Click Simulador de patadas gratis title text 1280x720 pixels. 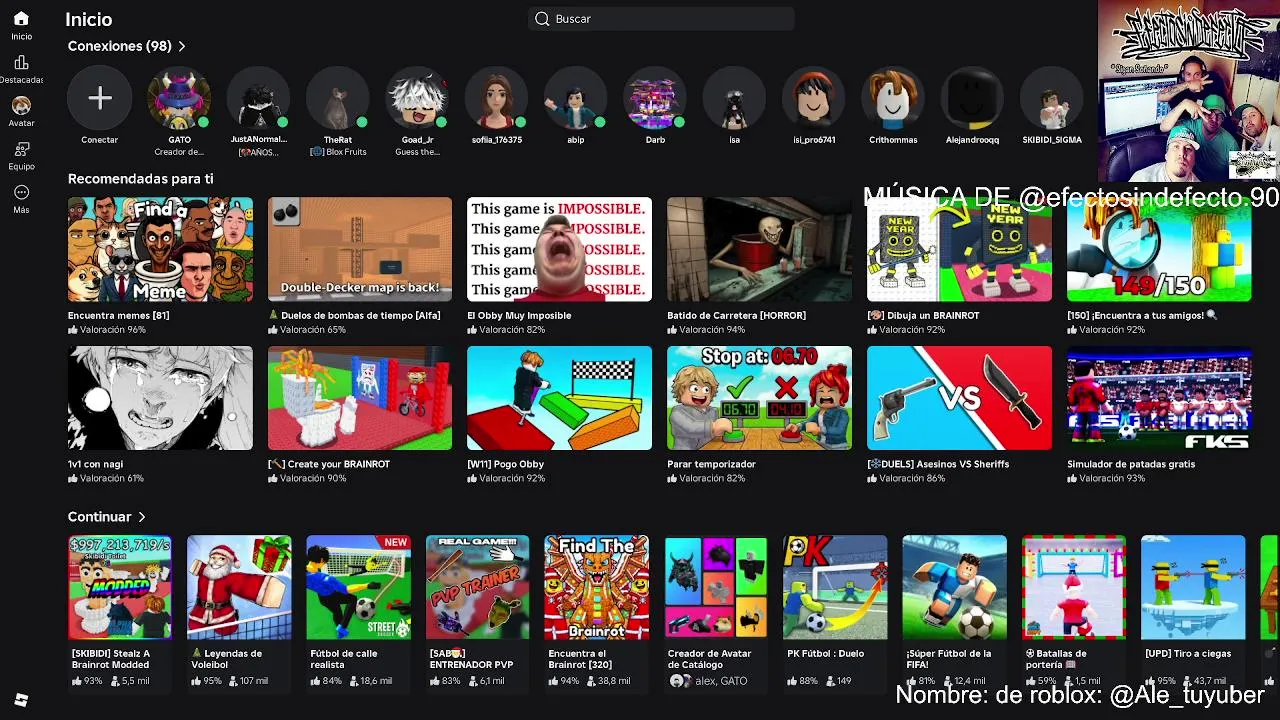(x=1131, y=464)
